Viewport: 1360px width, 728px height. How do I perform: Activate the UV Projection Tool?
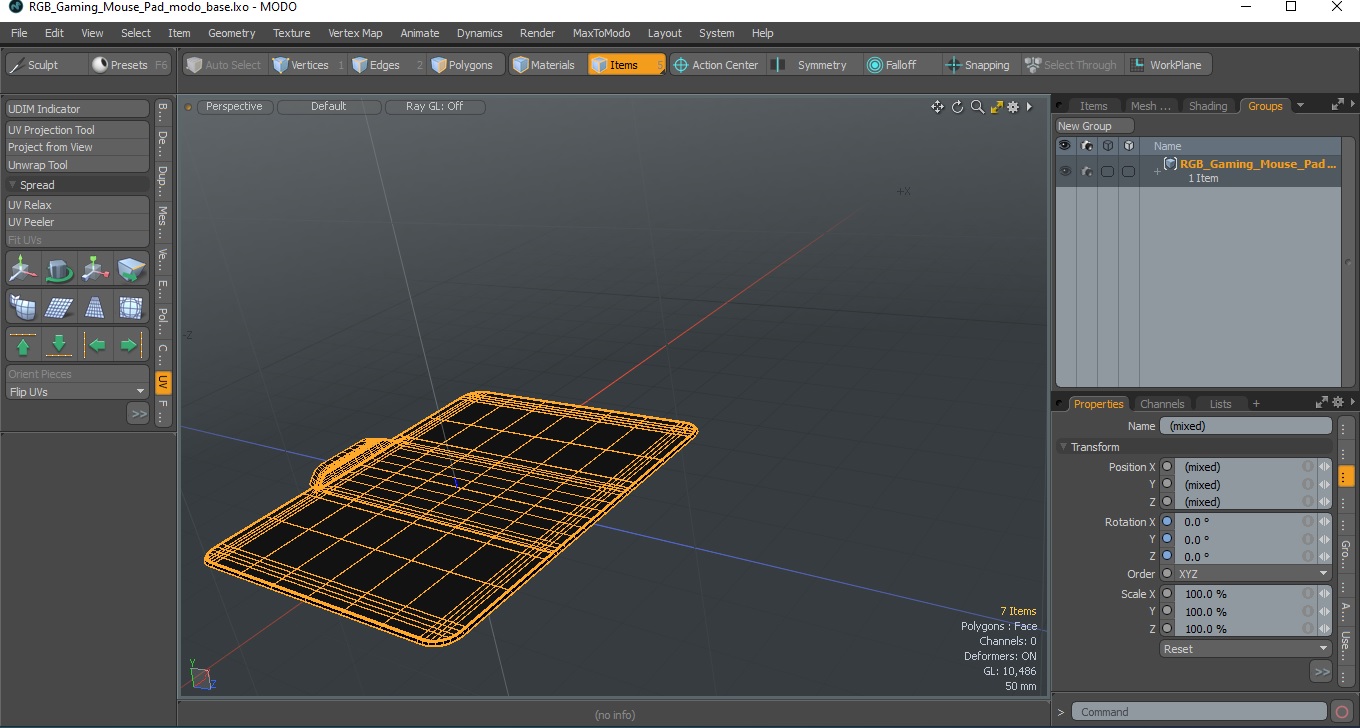pos(77,130)
